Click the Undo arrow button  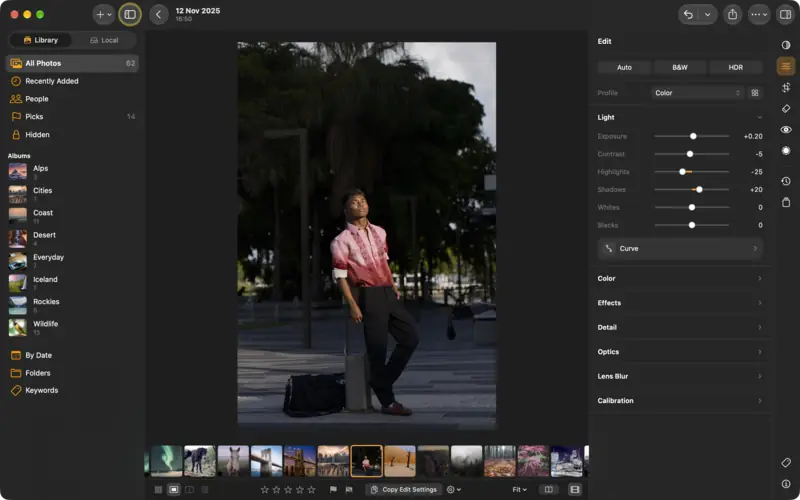(688, 14)
